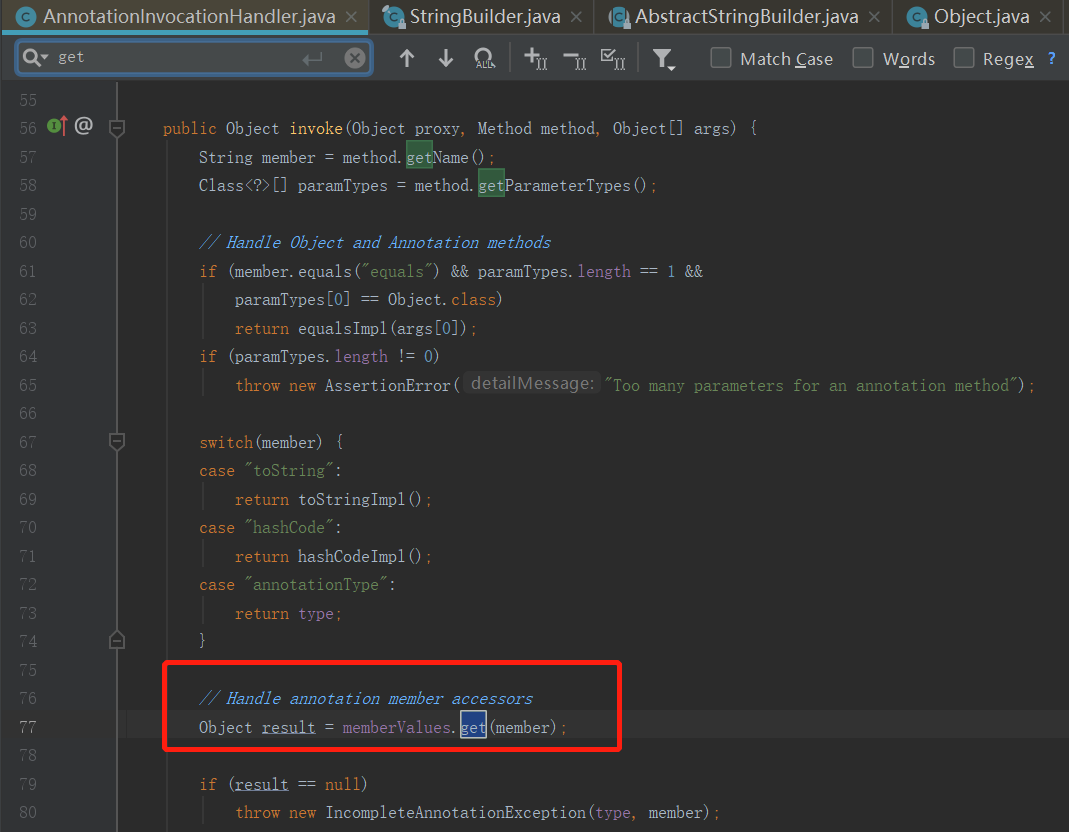Unselect occurrence icon in search bar
Viewport: 1069px width, 832px height.
(x=574, y=59)
